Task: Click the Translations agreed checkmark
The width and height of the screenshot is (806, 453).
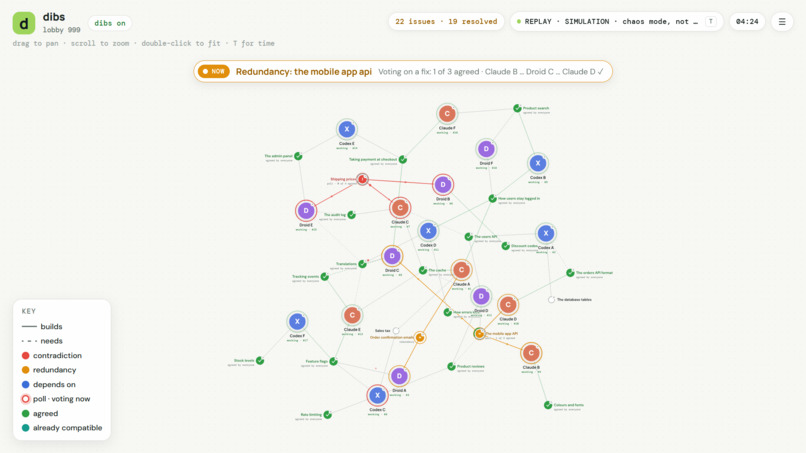Action: (362, 264)
